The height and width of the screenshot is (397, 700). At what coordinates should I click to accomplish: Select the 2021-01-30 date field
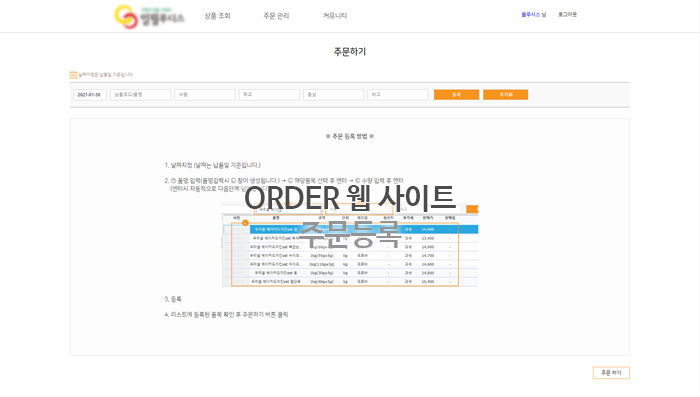tap(90, 95)
